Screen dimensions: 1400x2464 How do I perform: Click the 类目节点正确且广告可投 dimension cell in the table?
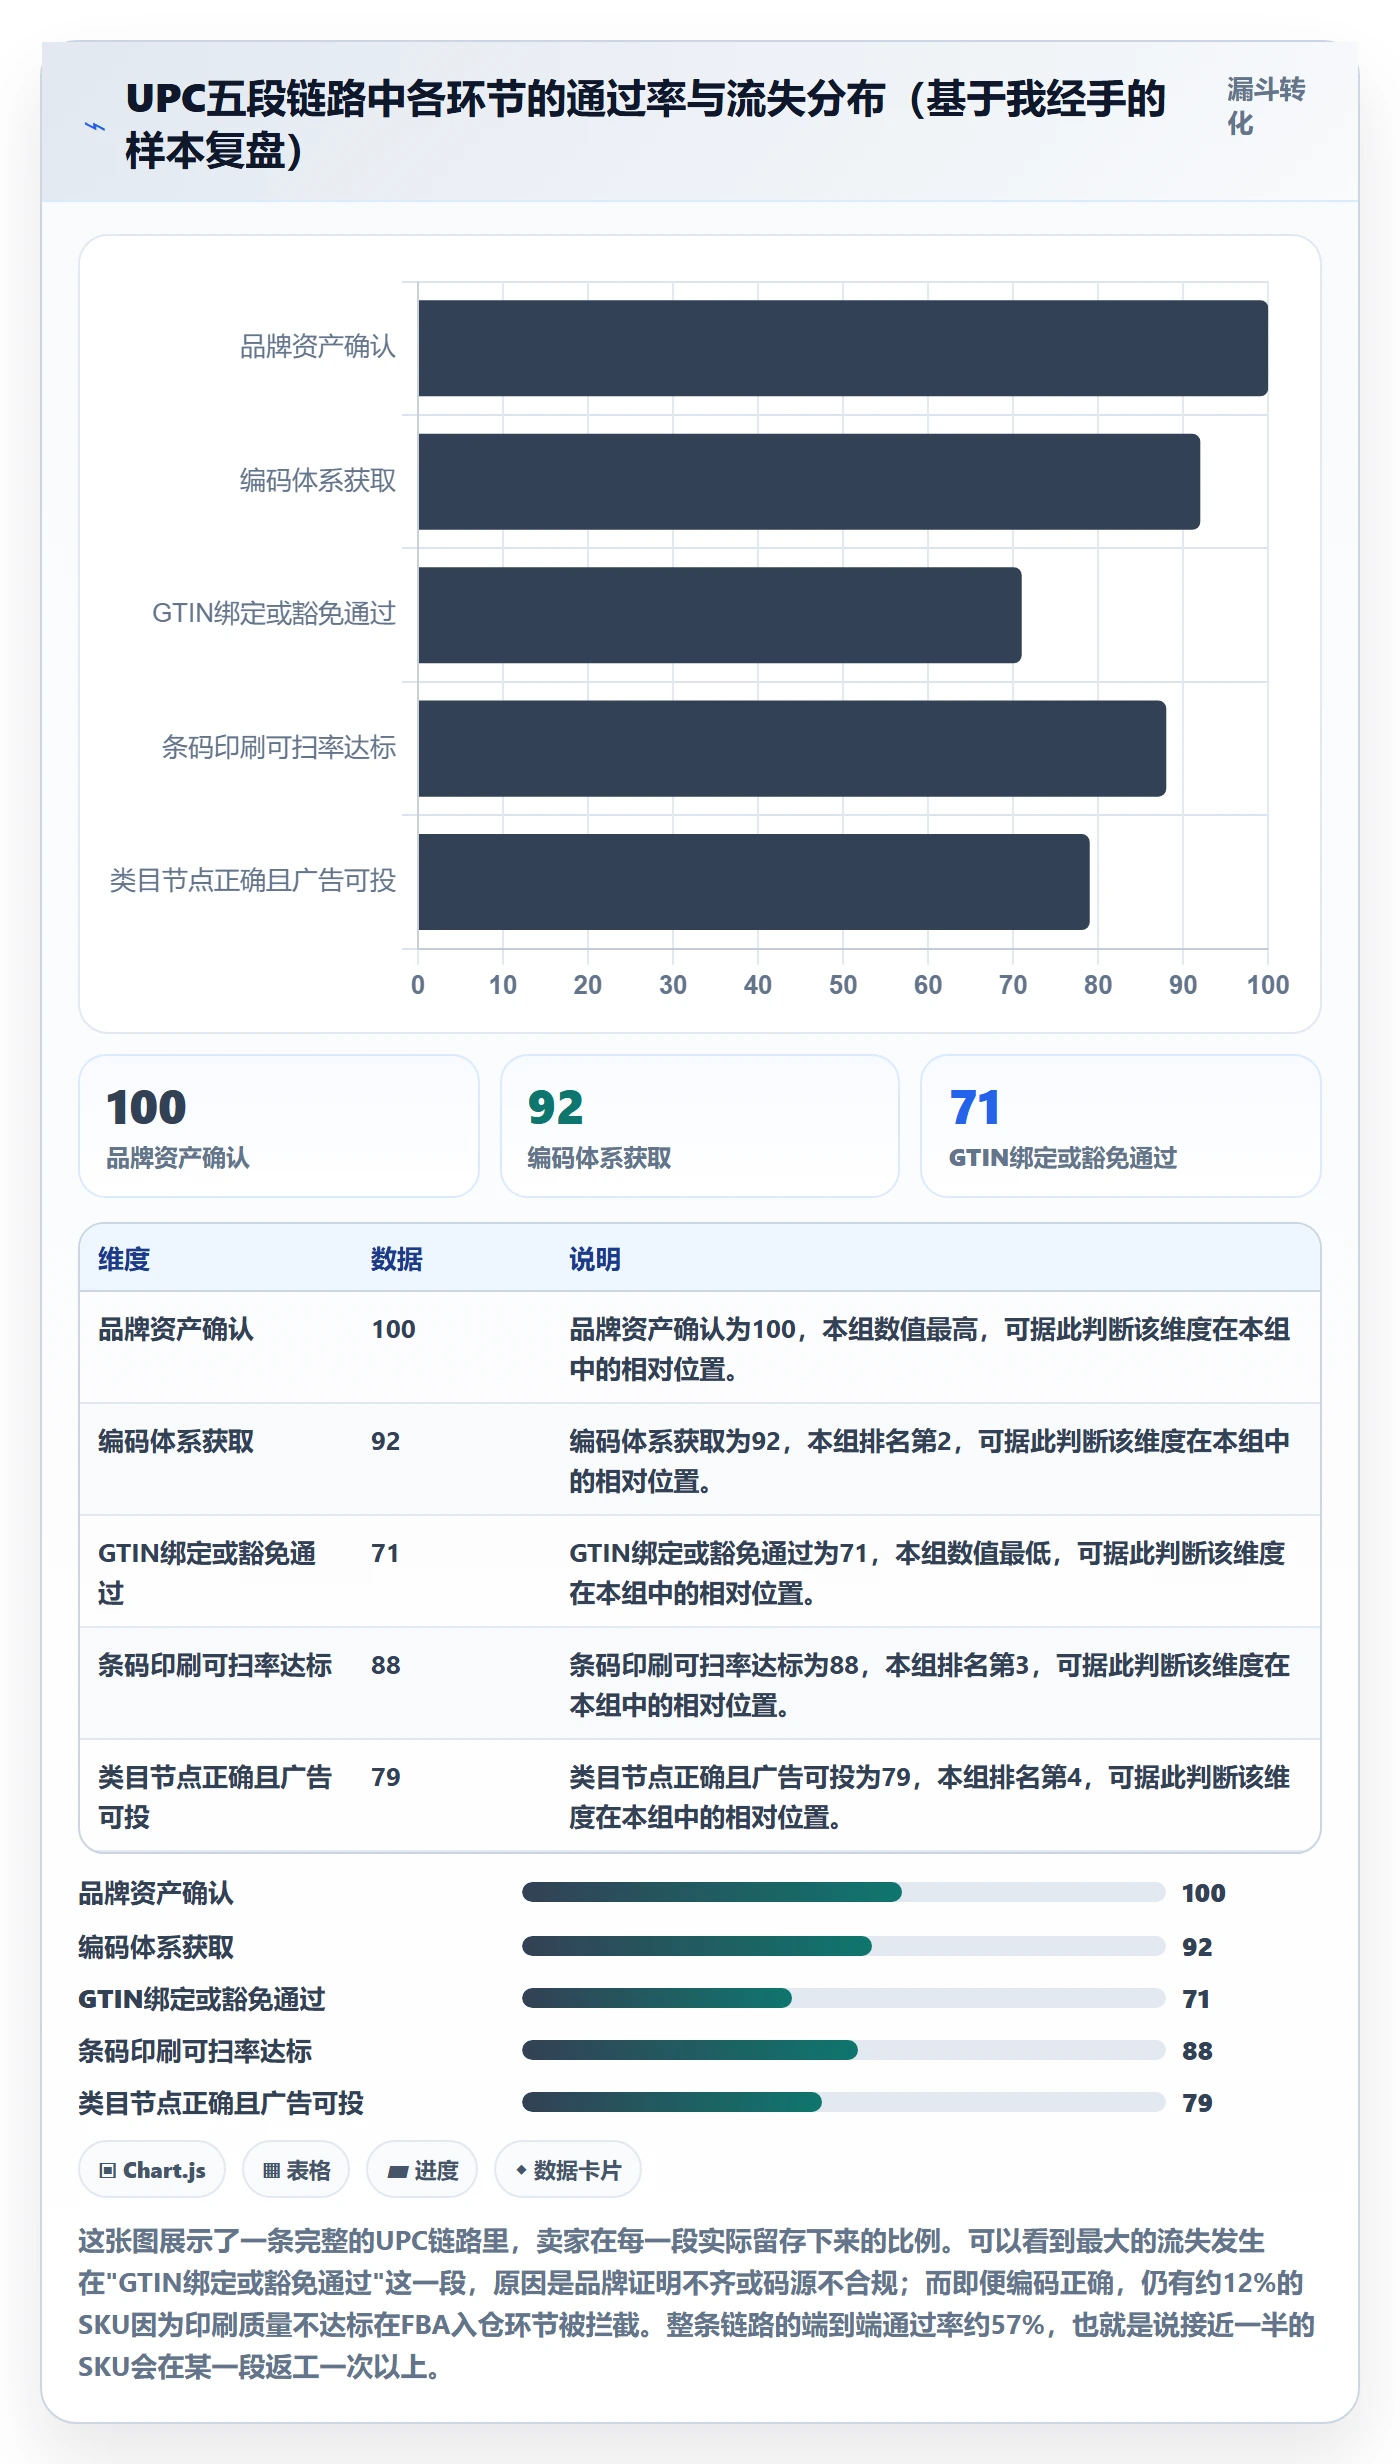[x=215, y=1797]
